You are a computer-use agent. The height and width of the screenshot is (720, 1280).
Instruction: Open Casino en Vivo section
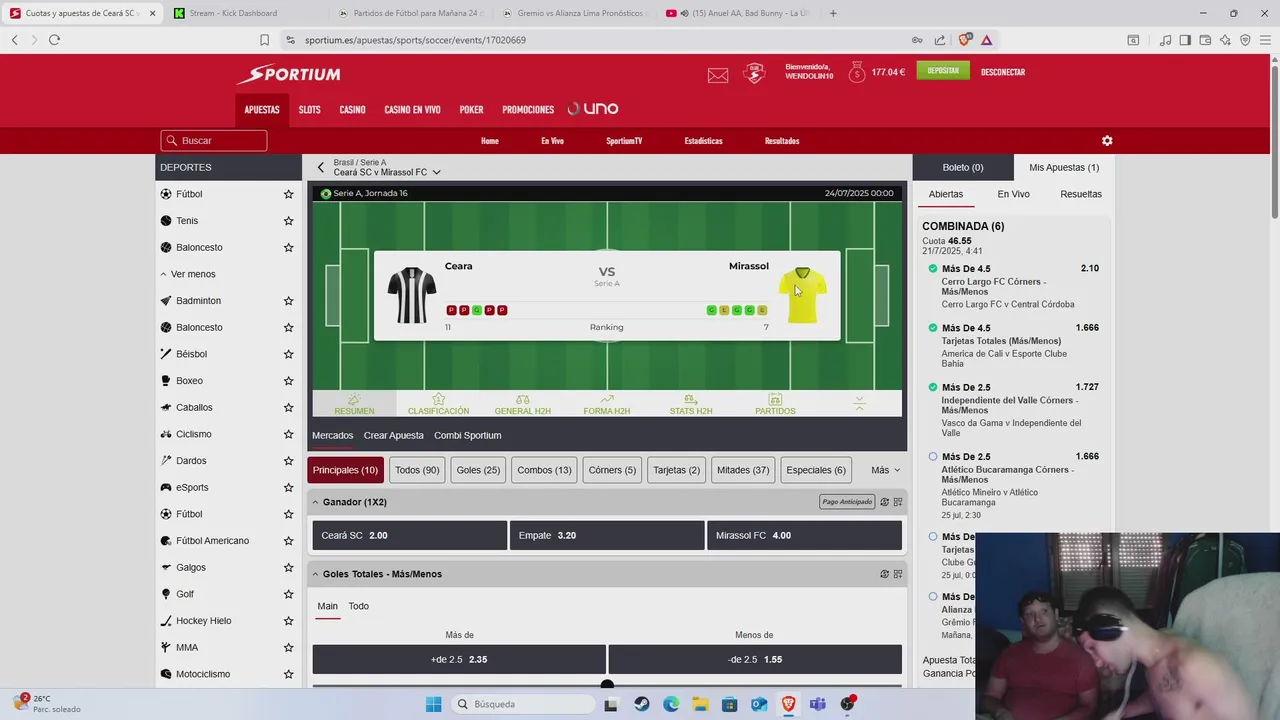point(412,110)
